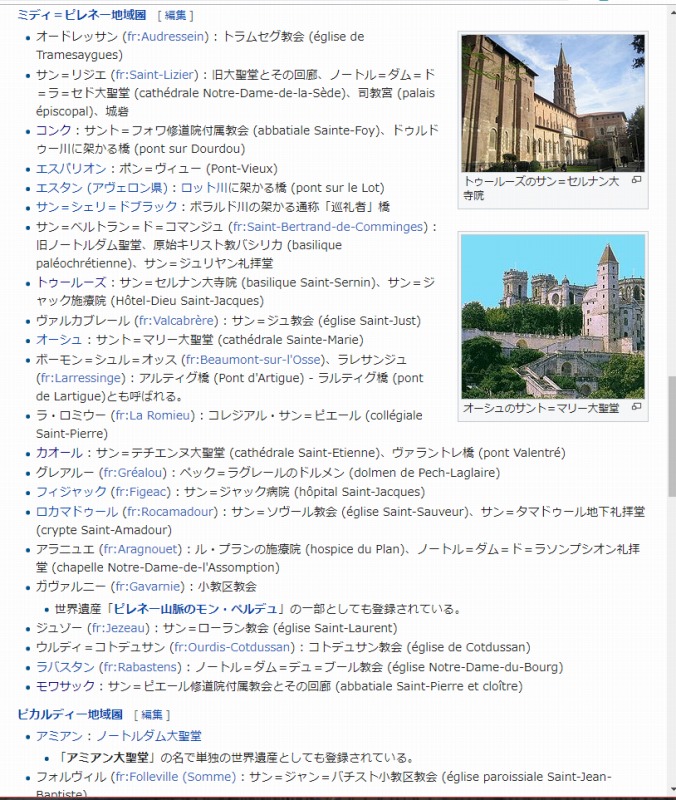This screenshot has height=800, width=676.
Task: Click the caption トゥールーズのサン=セルナン大寺院
Action: [x=541, y=188]
